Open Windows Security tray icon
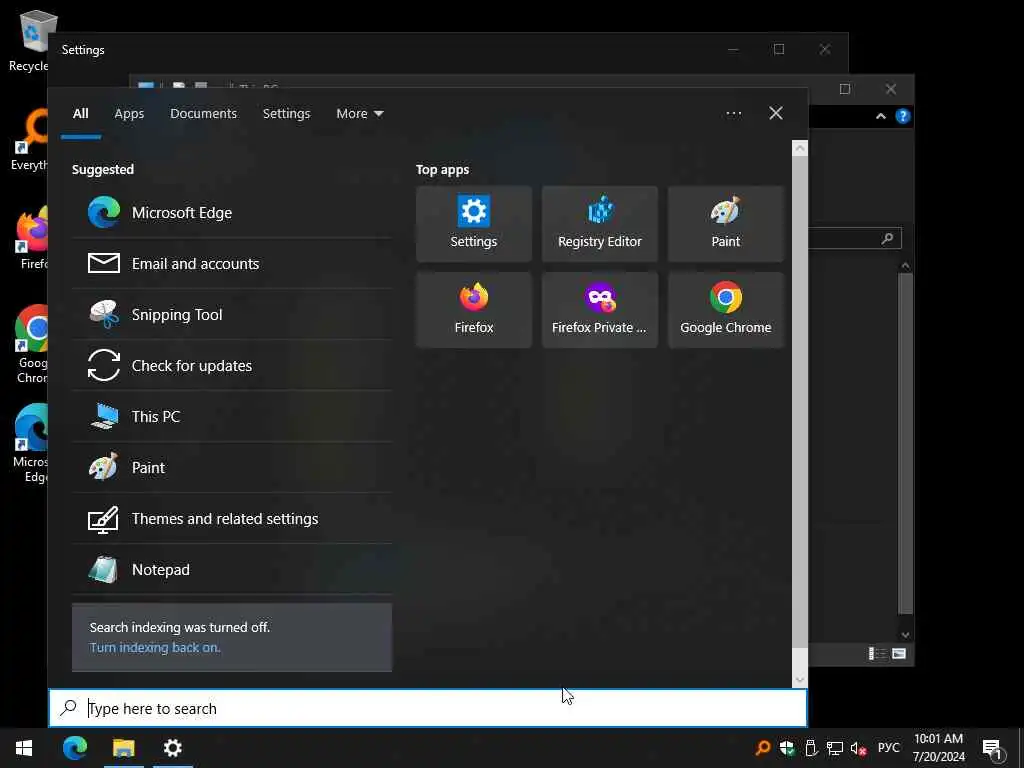Screen dimensions: 1024x768 [787, 748]
